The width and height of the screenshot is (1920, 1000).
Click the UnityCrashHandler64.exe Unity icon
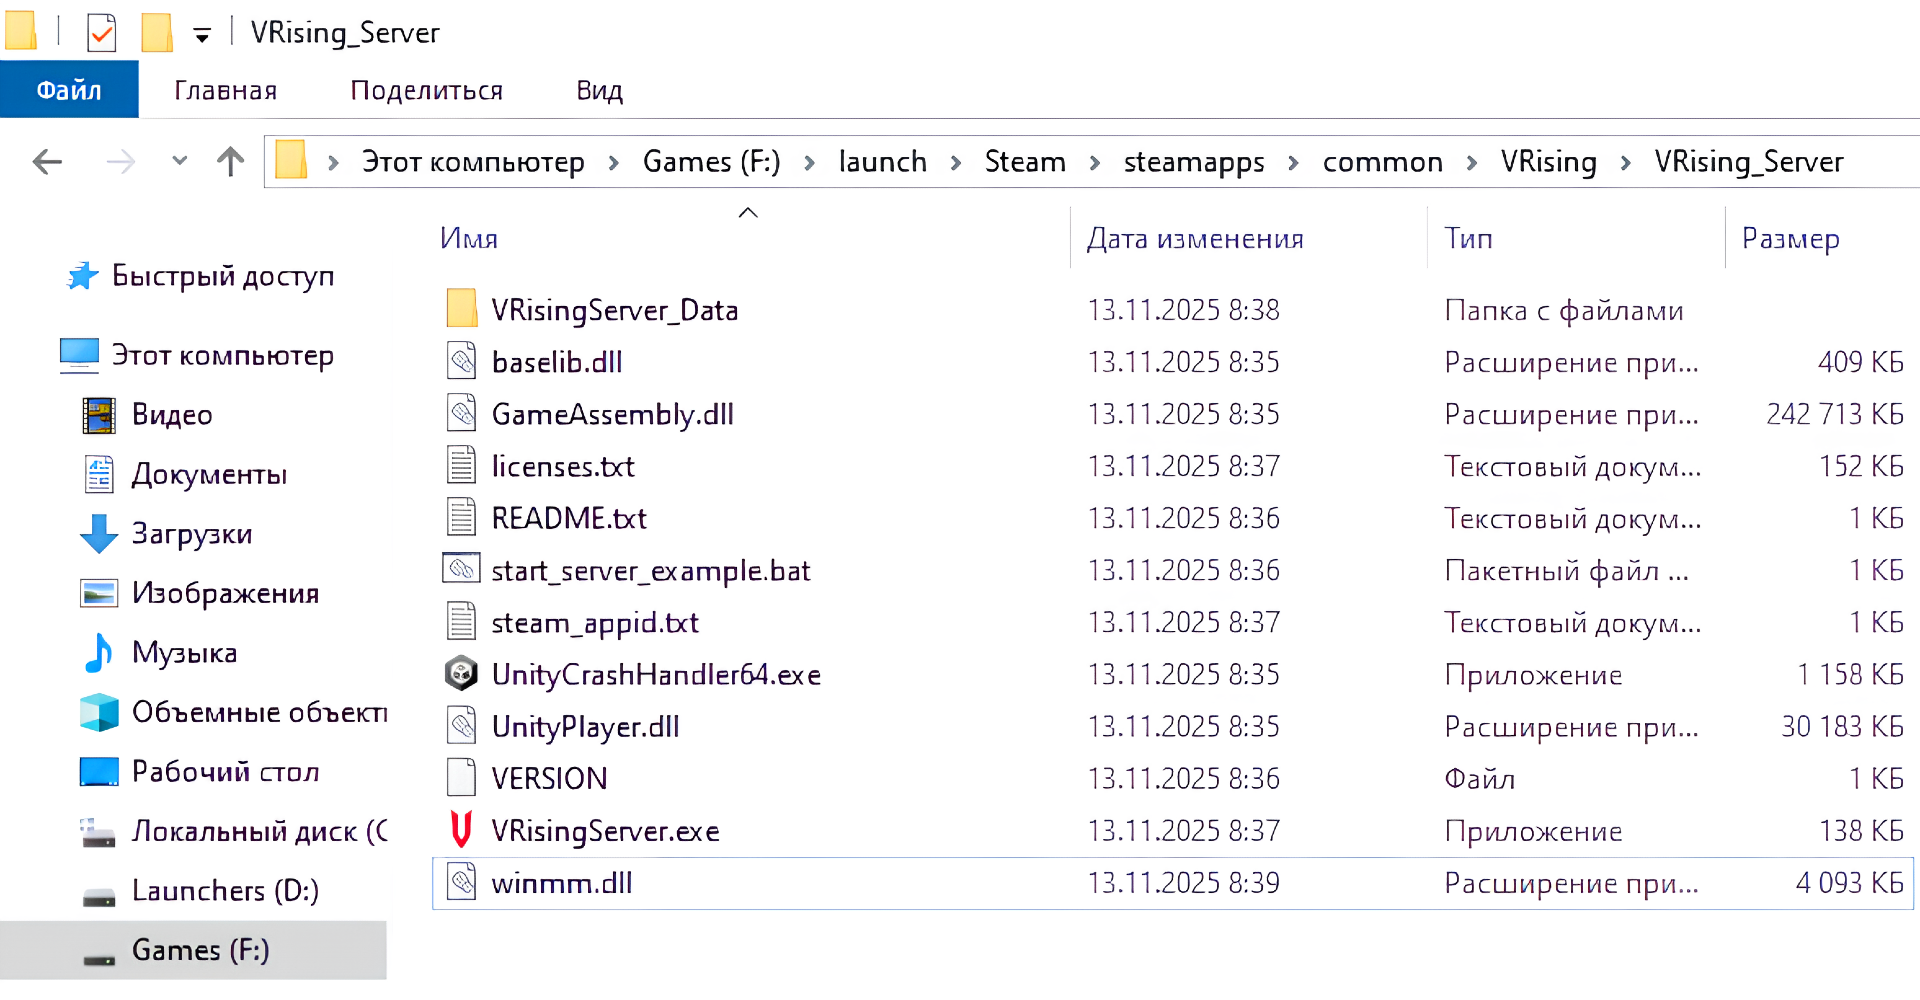click(461, 673)
